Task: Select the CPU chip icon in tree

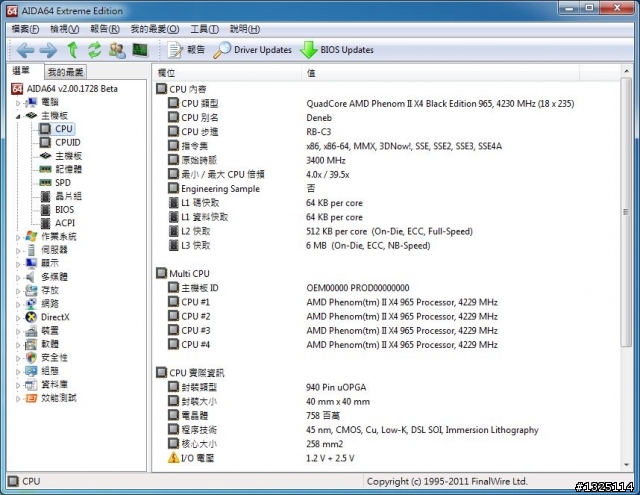Action: pyautogui.click(x=44, y=129)
